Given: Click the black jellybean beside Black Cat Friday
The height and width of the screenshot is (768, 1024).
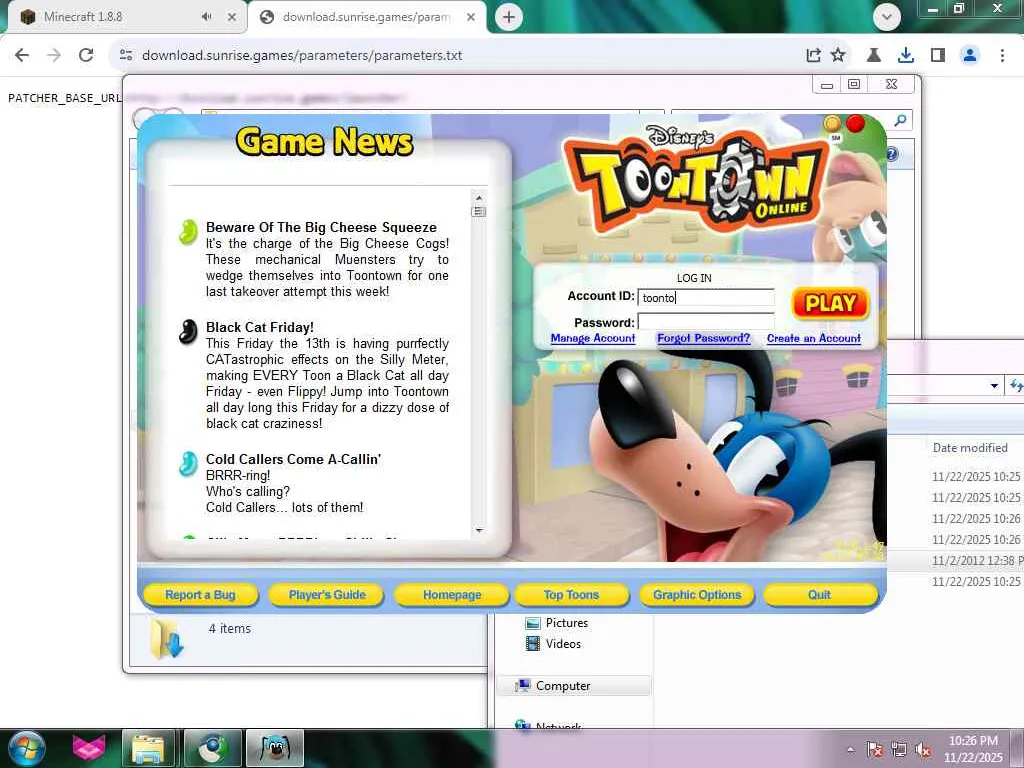Looking at the screenshot, I should coord(188,332).
